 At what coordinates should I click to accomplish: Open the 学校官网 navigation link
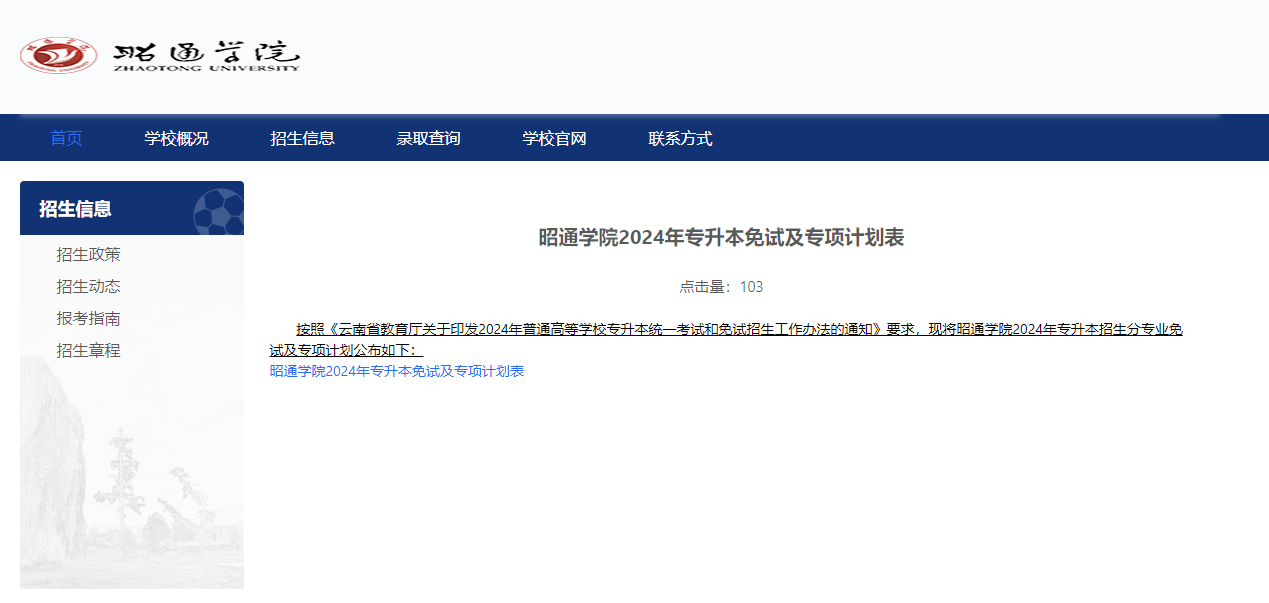click(x=554, y=138)
